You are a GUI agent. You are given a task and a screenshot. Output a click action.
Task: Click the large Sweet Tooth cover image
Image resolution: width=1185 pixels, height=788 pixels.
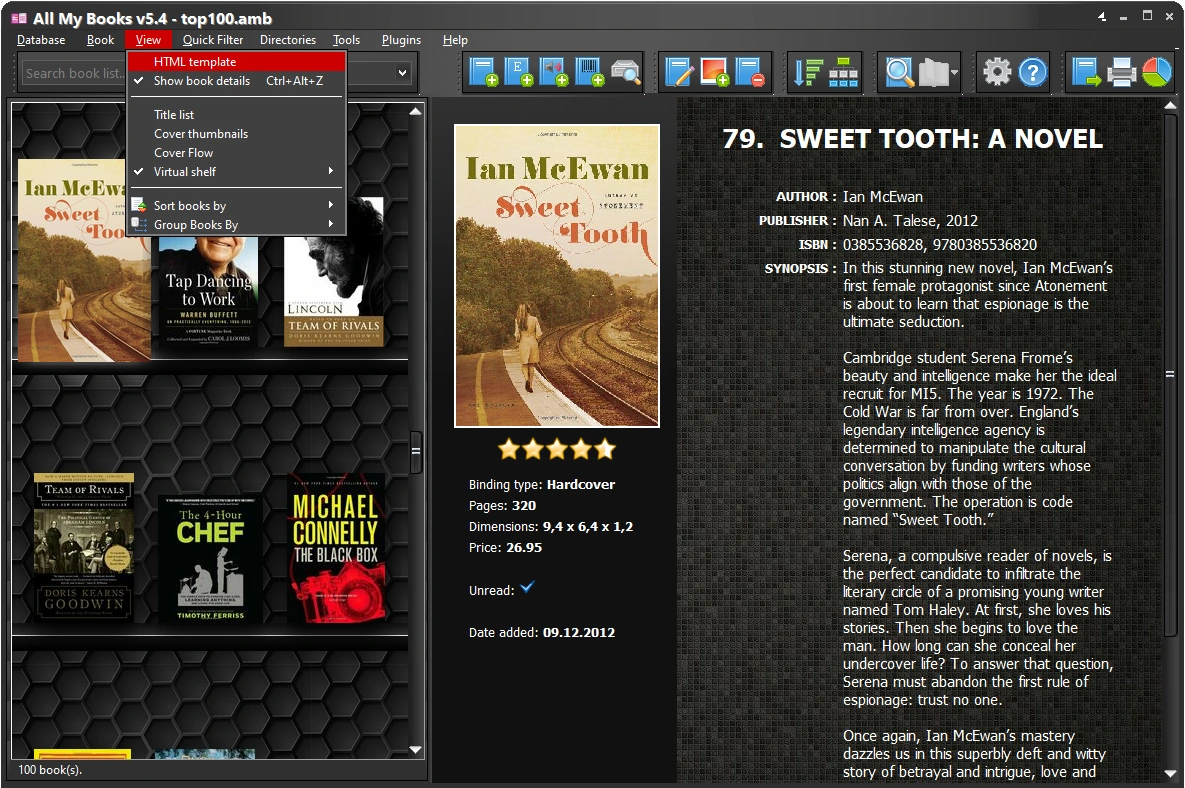(x=557, y=276)
